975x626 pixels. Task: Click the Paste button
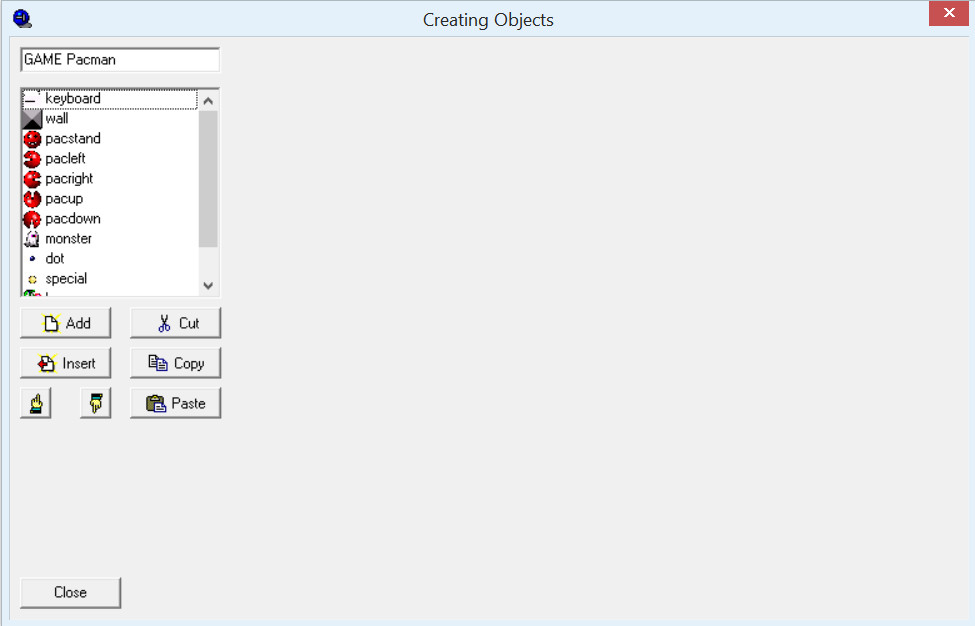click(x=175, y=403)
